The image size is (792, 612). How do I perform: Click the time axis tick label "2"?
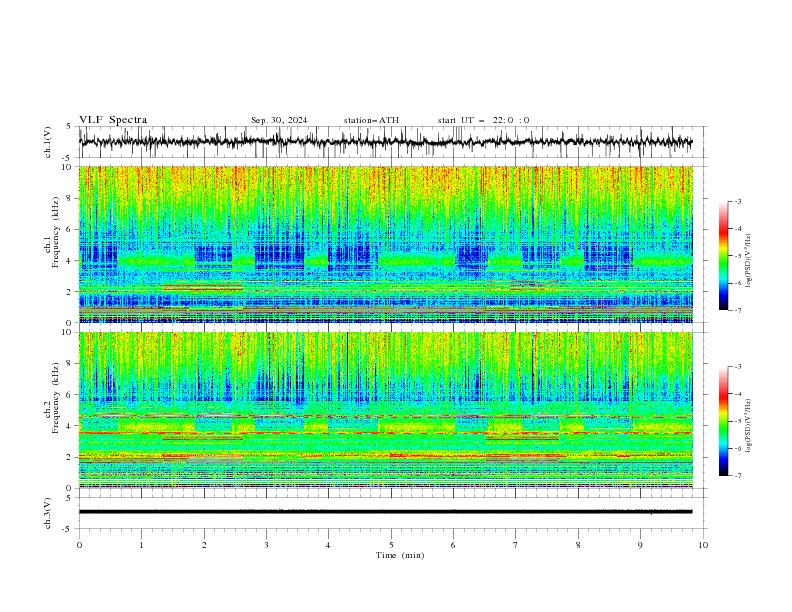[x=204, y=545]
